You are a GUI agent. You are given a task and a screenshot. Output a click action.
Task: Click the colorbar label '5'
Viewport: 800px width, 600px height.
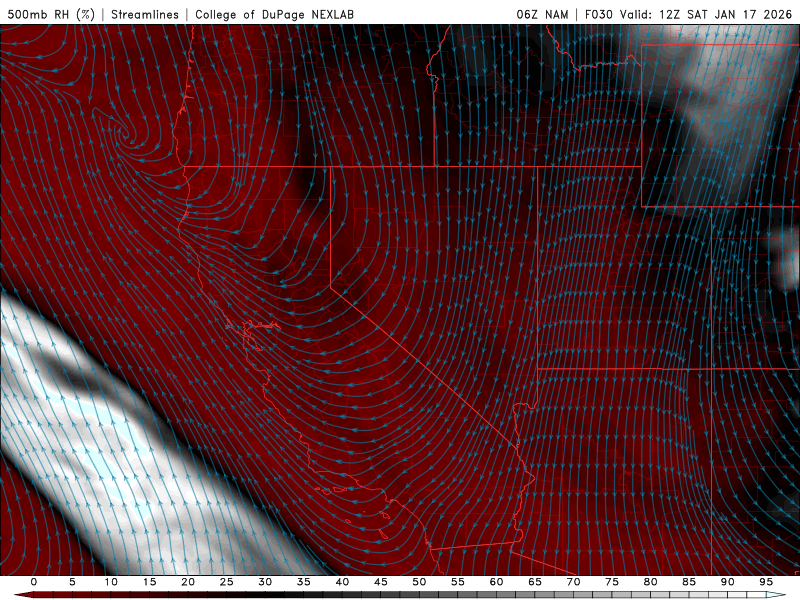coord(72,582)
